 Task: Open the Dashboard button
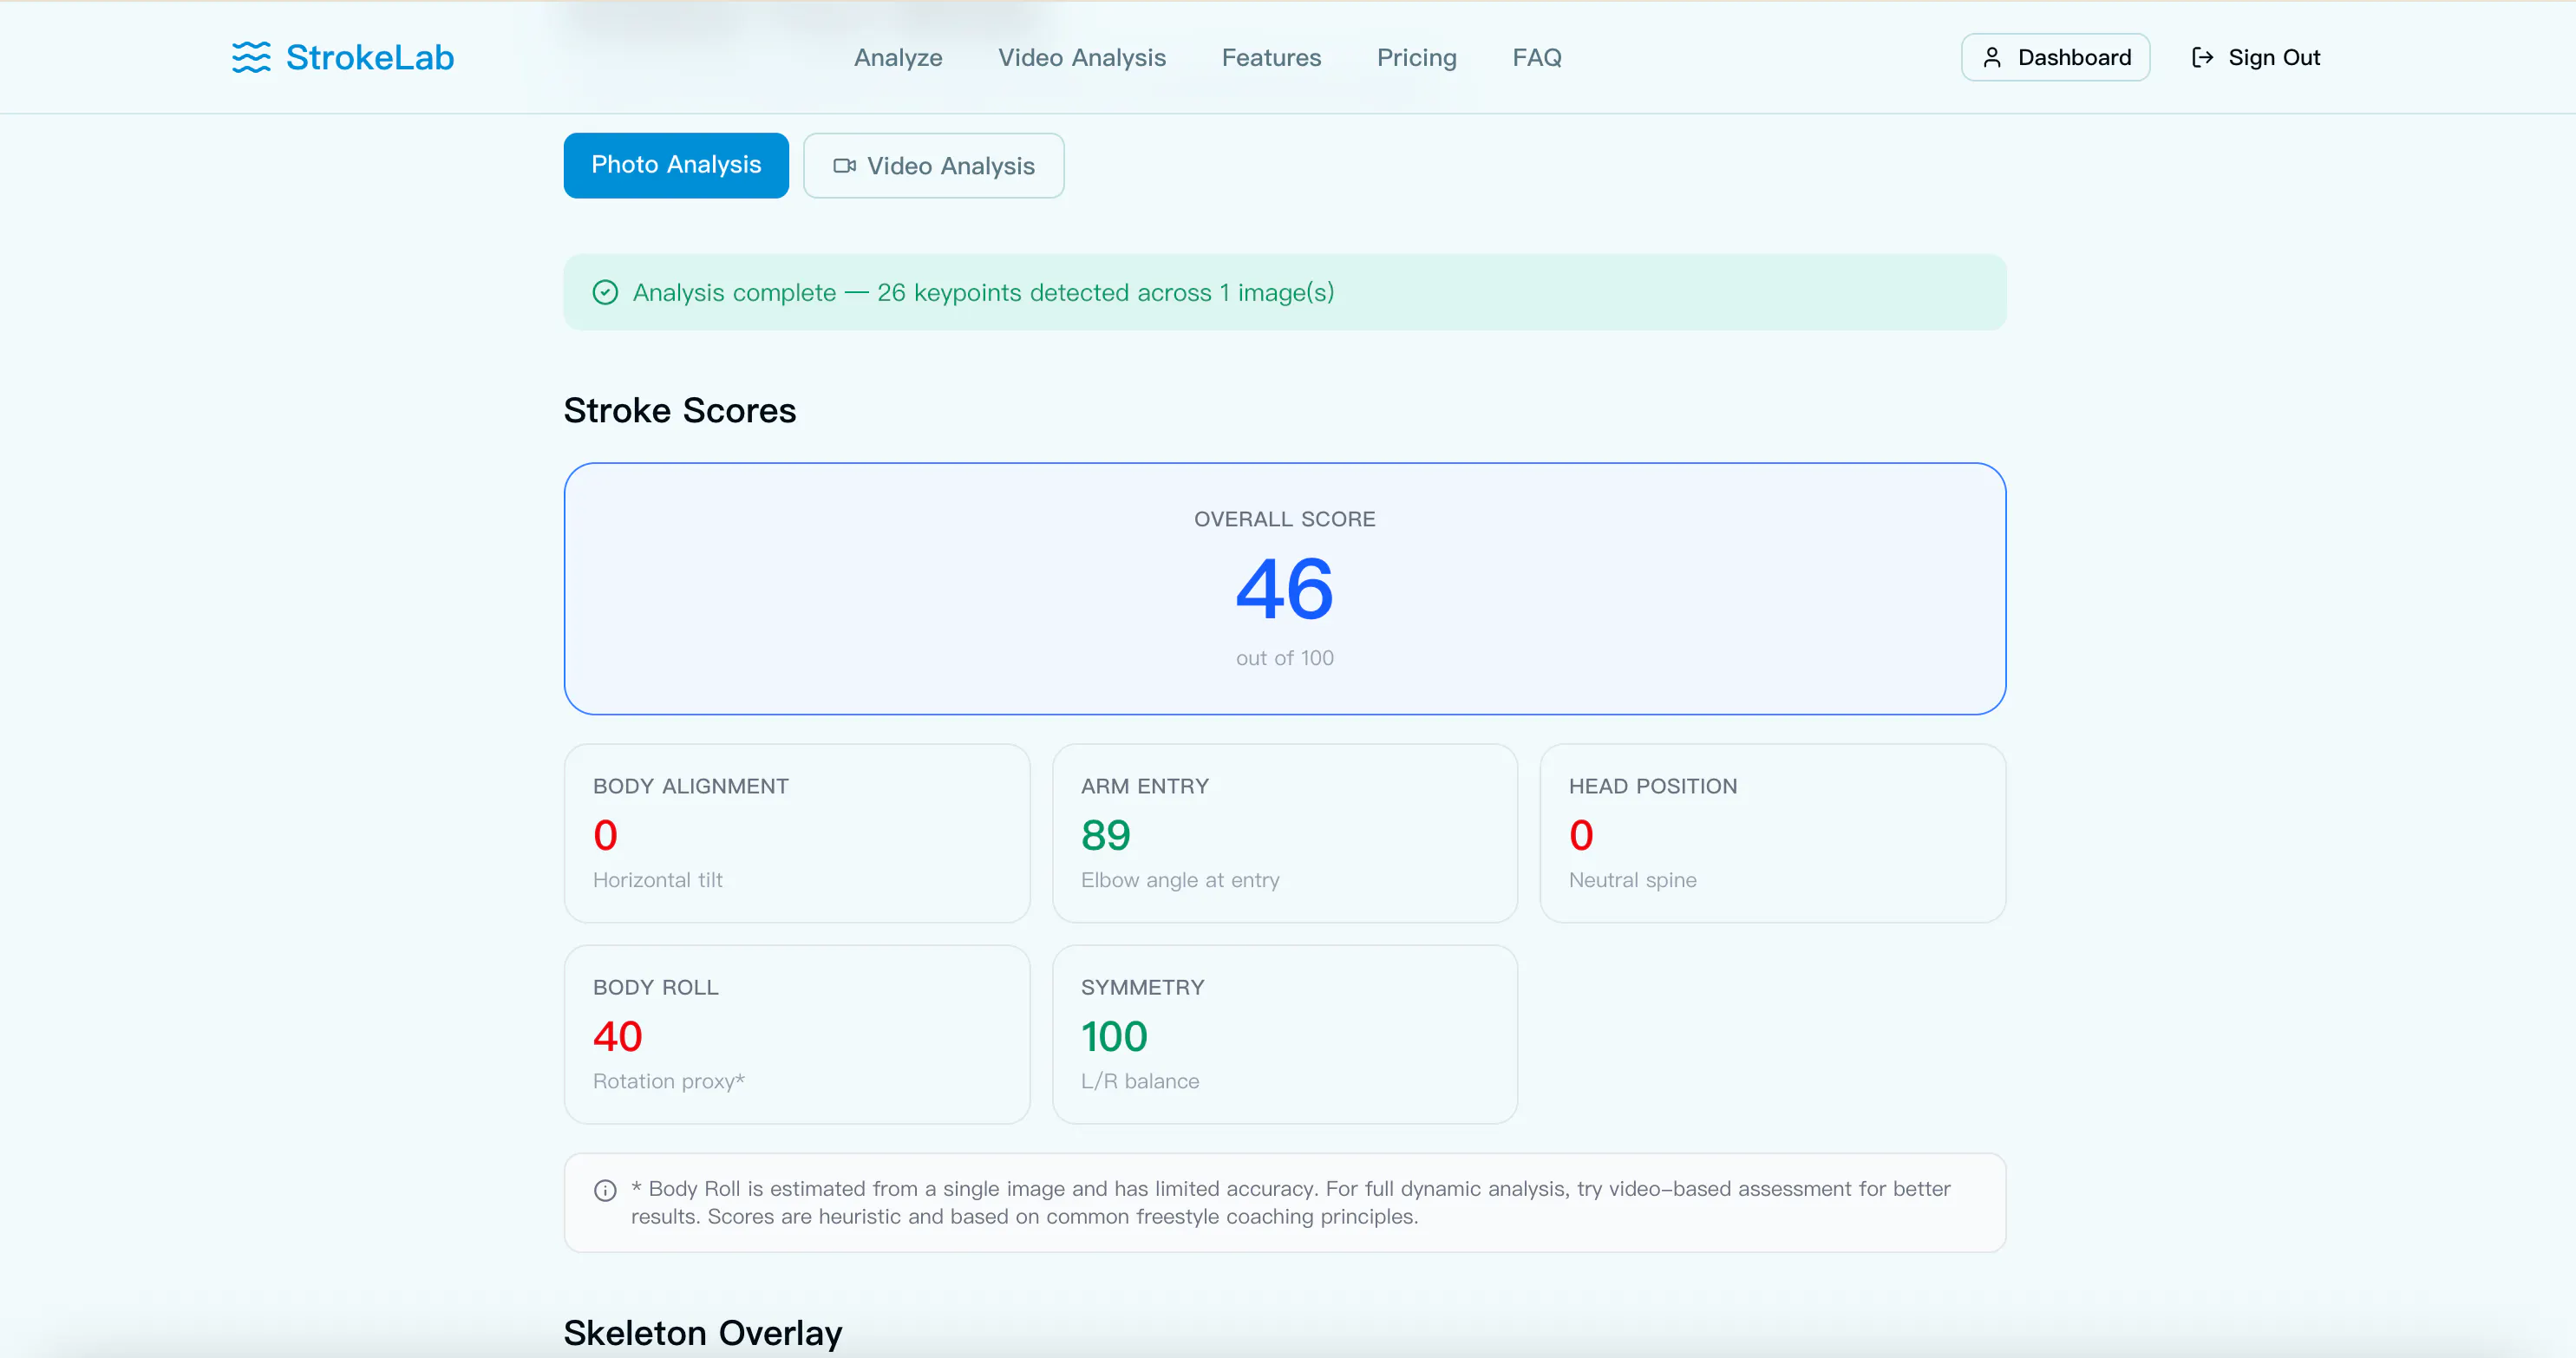(x=2055, y=57)
